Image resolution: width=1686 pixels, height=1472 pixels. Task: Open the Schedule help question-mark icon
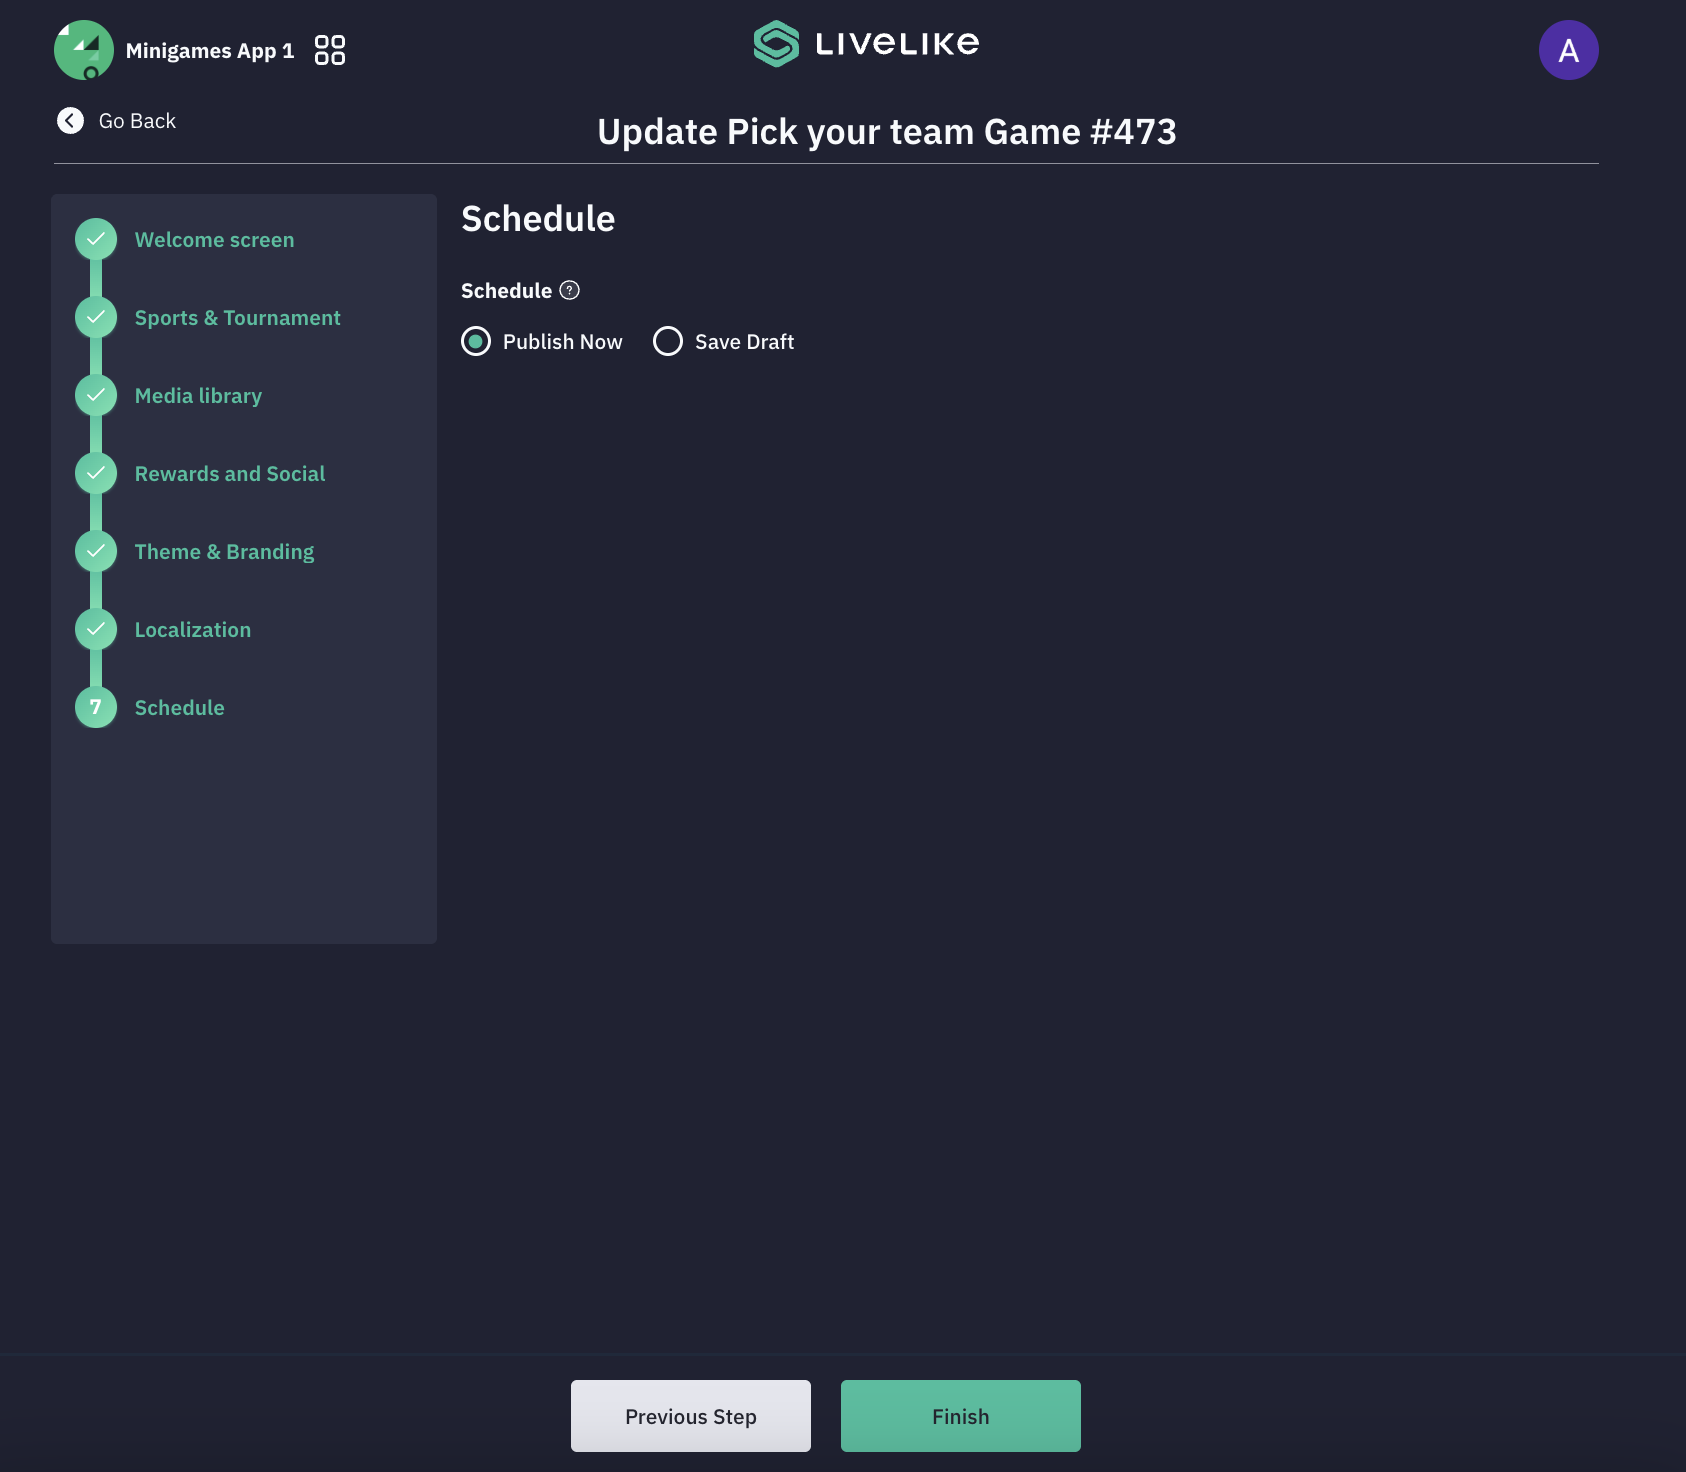pyautogui.click(x=570, y=290)
